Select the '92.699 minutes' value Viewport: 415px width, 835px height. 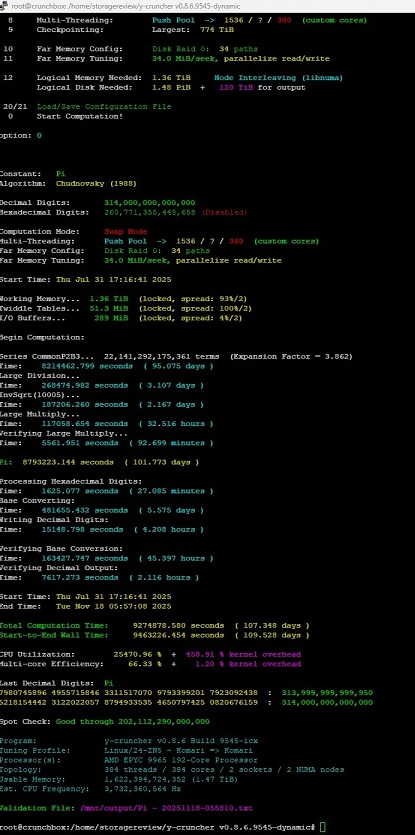coord(171,443)
